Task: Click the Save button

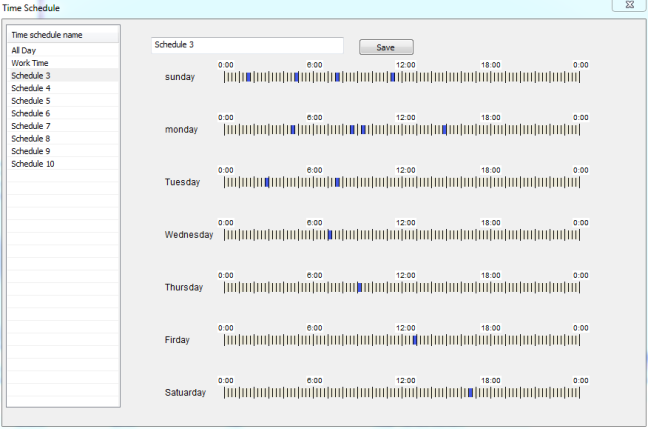Action: tap(386, 47)
